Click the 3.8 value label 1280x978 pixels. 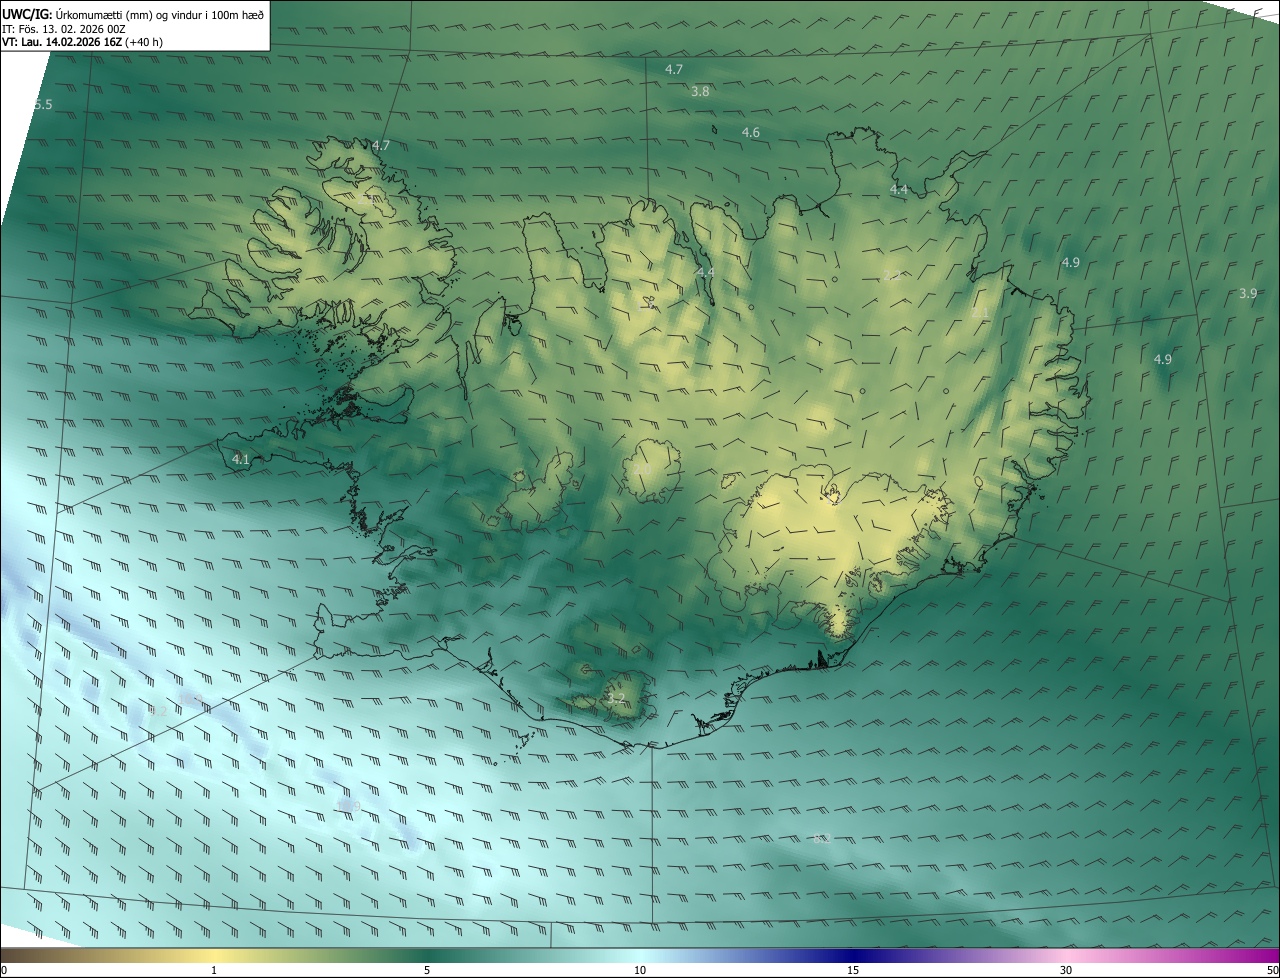(700, 91)
